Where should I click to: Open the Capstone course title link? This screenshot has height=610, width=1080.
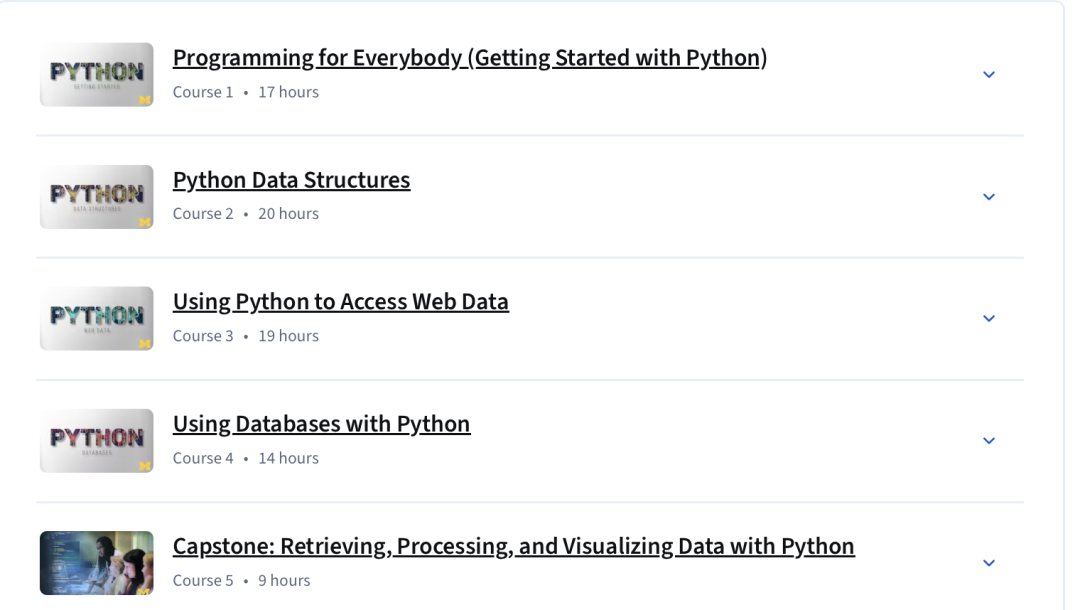513,546
